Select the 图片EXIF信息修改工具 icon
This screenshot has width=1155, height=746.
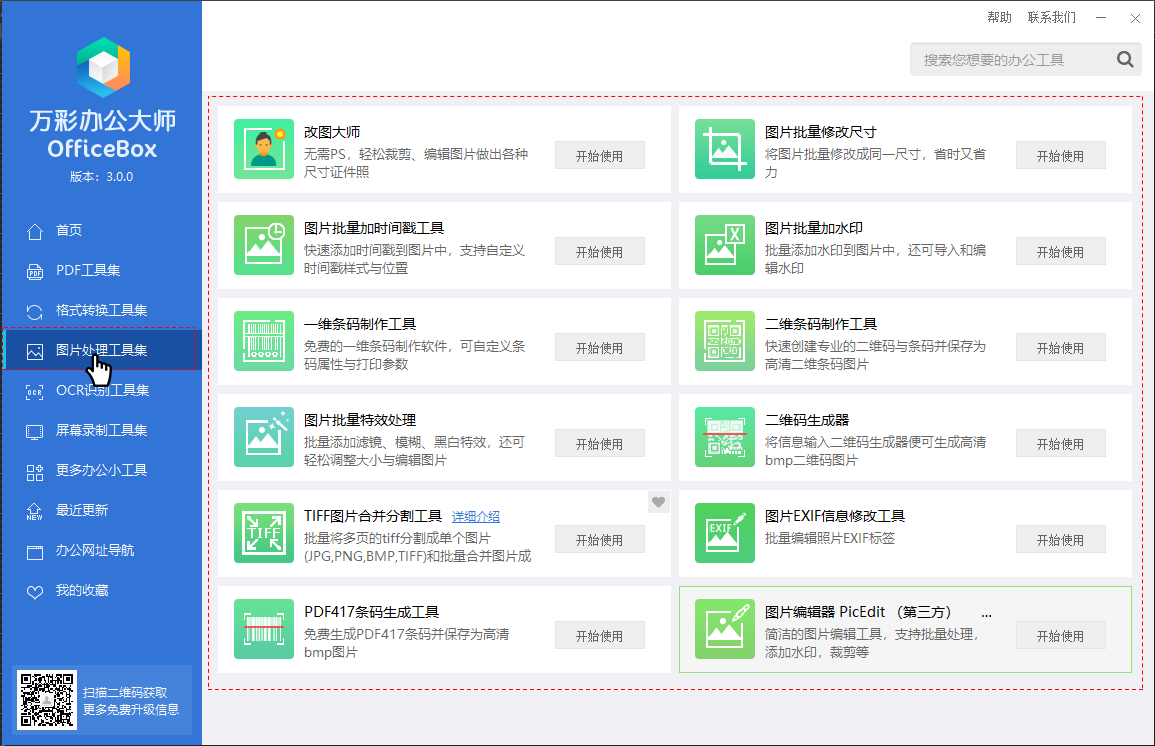[x=725, y=534]
